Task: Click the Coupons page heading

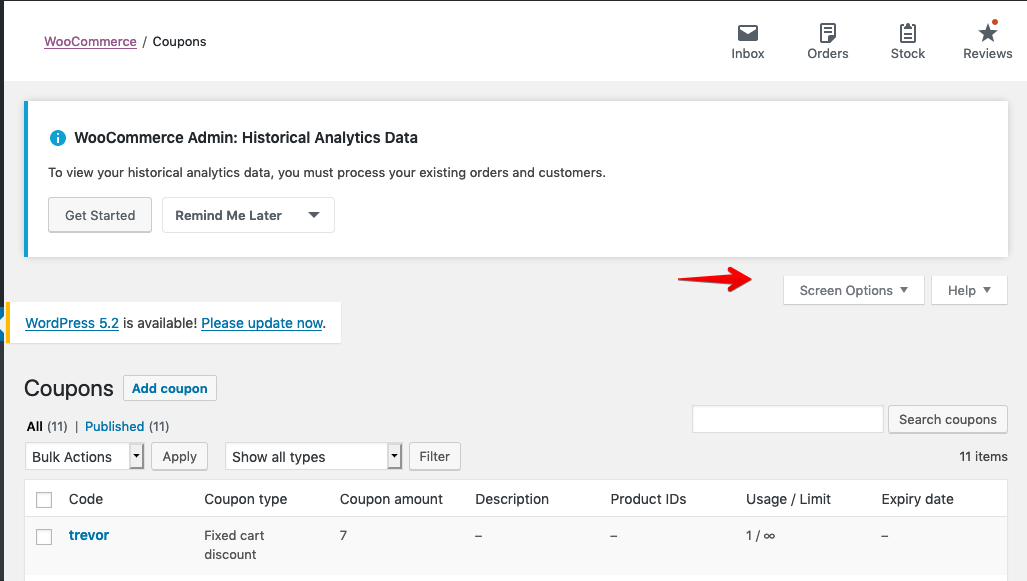Action: (x=69, y=388)
